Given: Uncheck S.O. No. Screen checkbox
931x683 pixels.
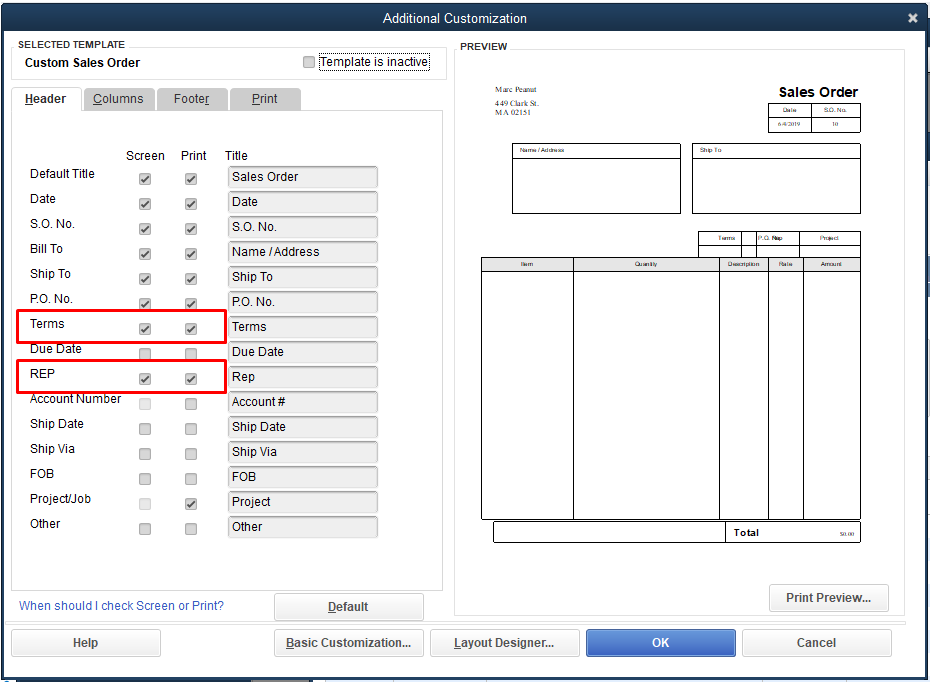Looking at the screenshot, I should click(145, 229).
